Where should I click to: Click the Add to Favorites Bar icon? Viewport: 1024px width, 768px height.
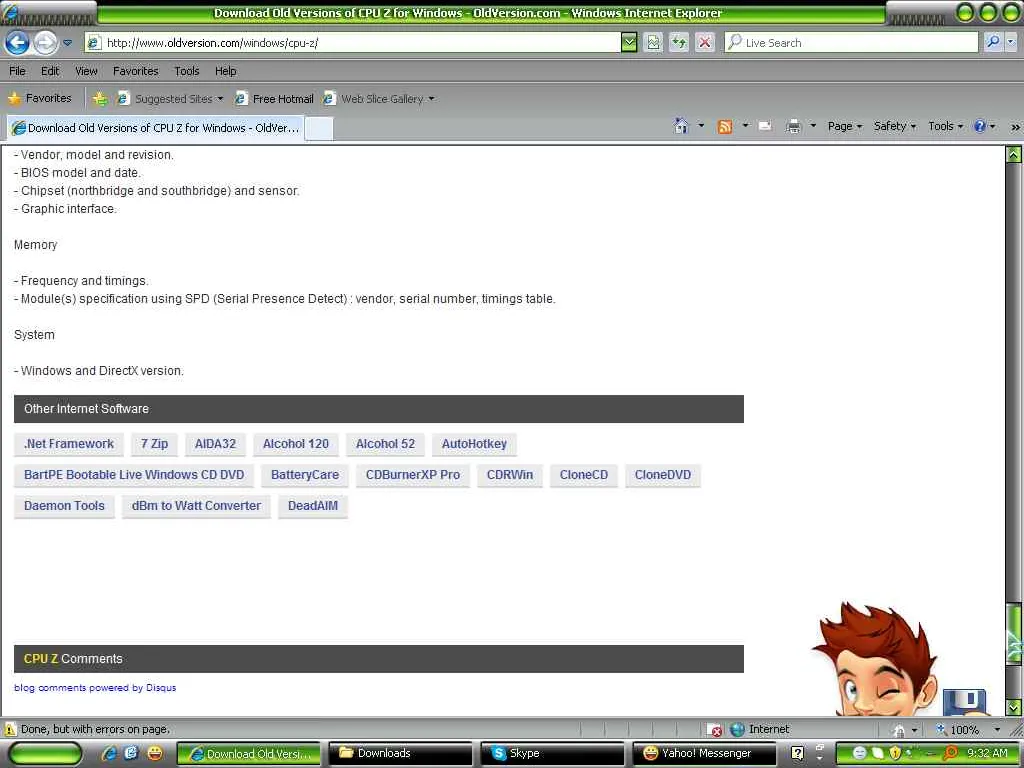pyautogui.click(x=100, y=99)
